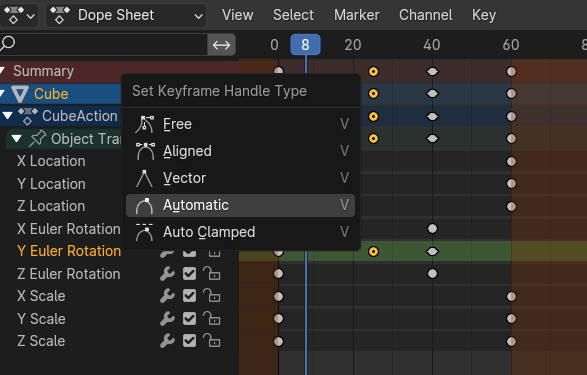Toggle Z Scale mute checkbox
This screenshot has width=587, height=375.
pos(189,341)
